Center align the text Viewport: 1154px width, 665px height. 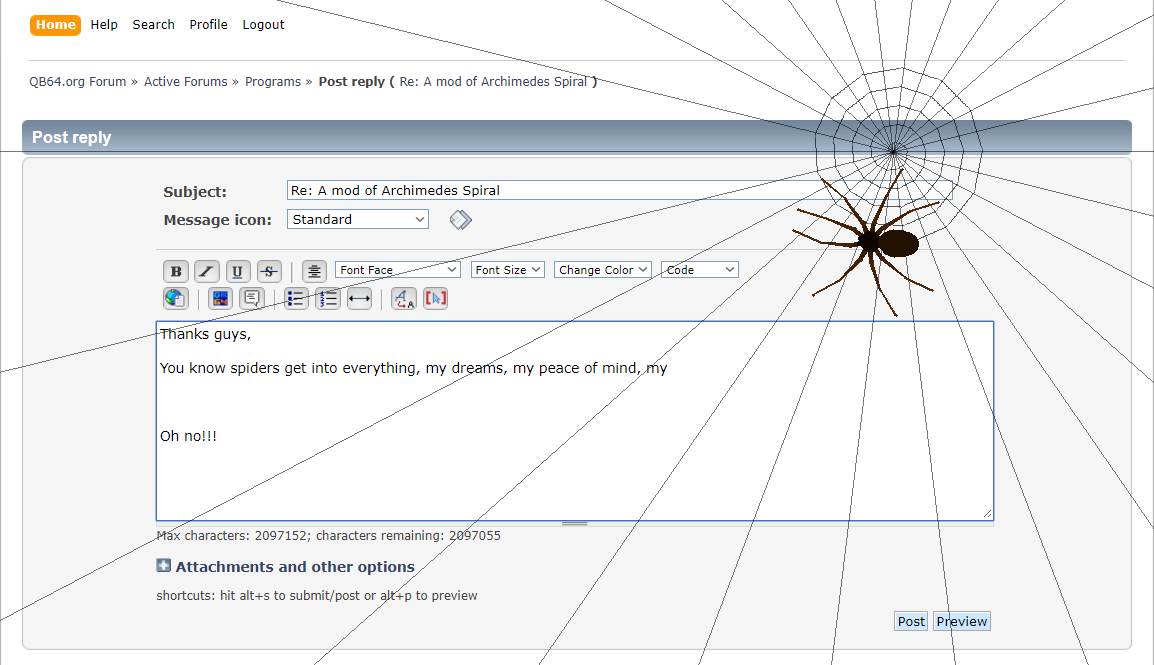[315, 271]
